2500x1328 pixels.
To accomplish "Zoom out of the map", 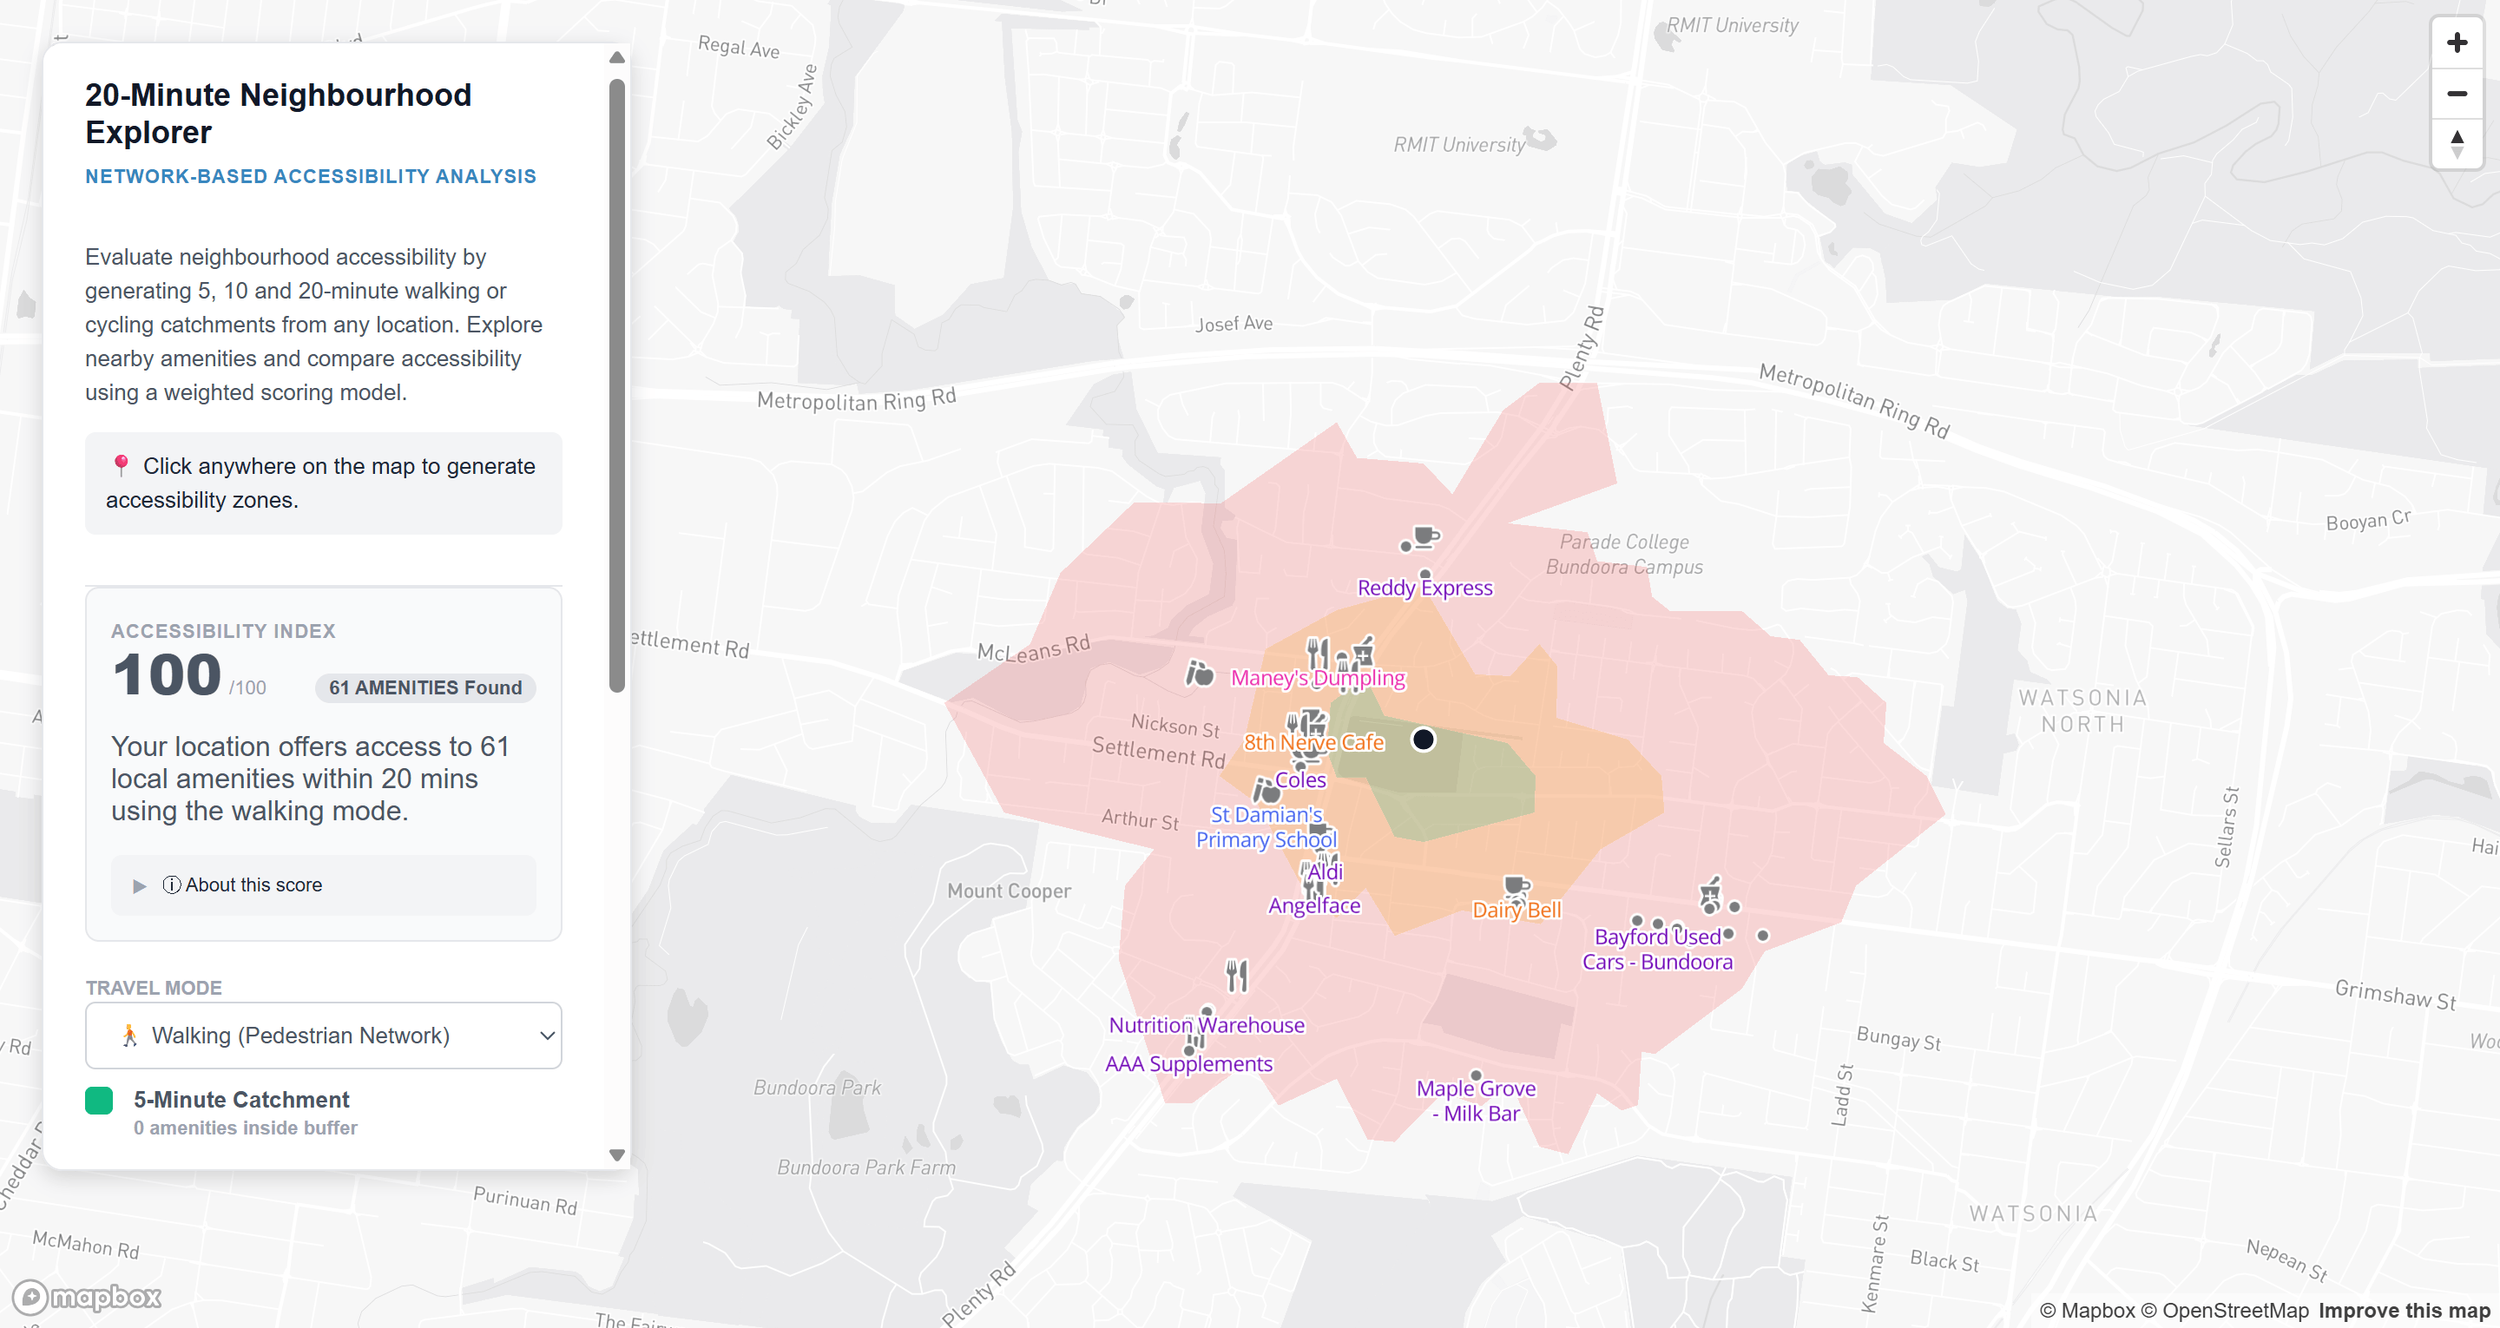I will [x=2457, y=94].
